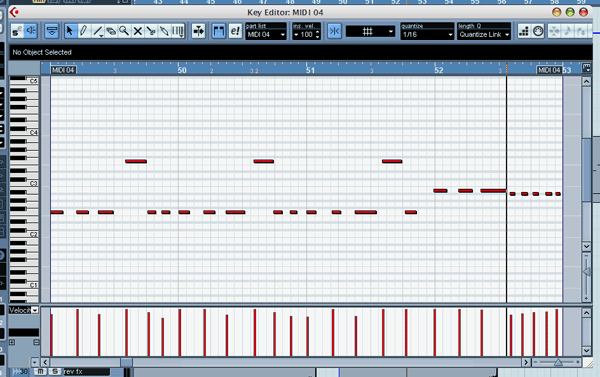Viewport: 600px width, 377px height.
Task: Click the longest note in bar 52
Action: click(x=493, y=191)
